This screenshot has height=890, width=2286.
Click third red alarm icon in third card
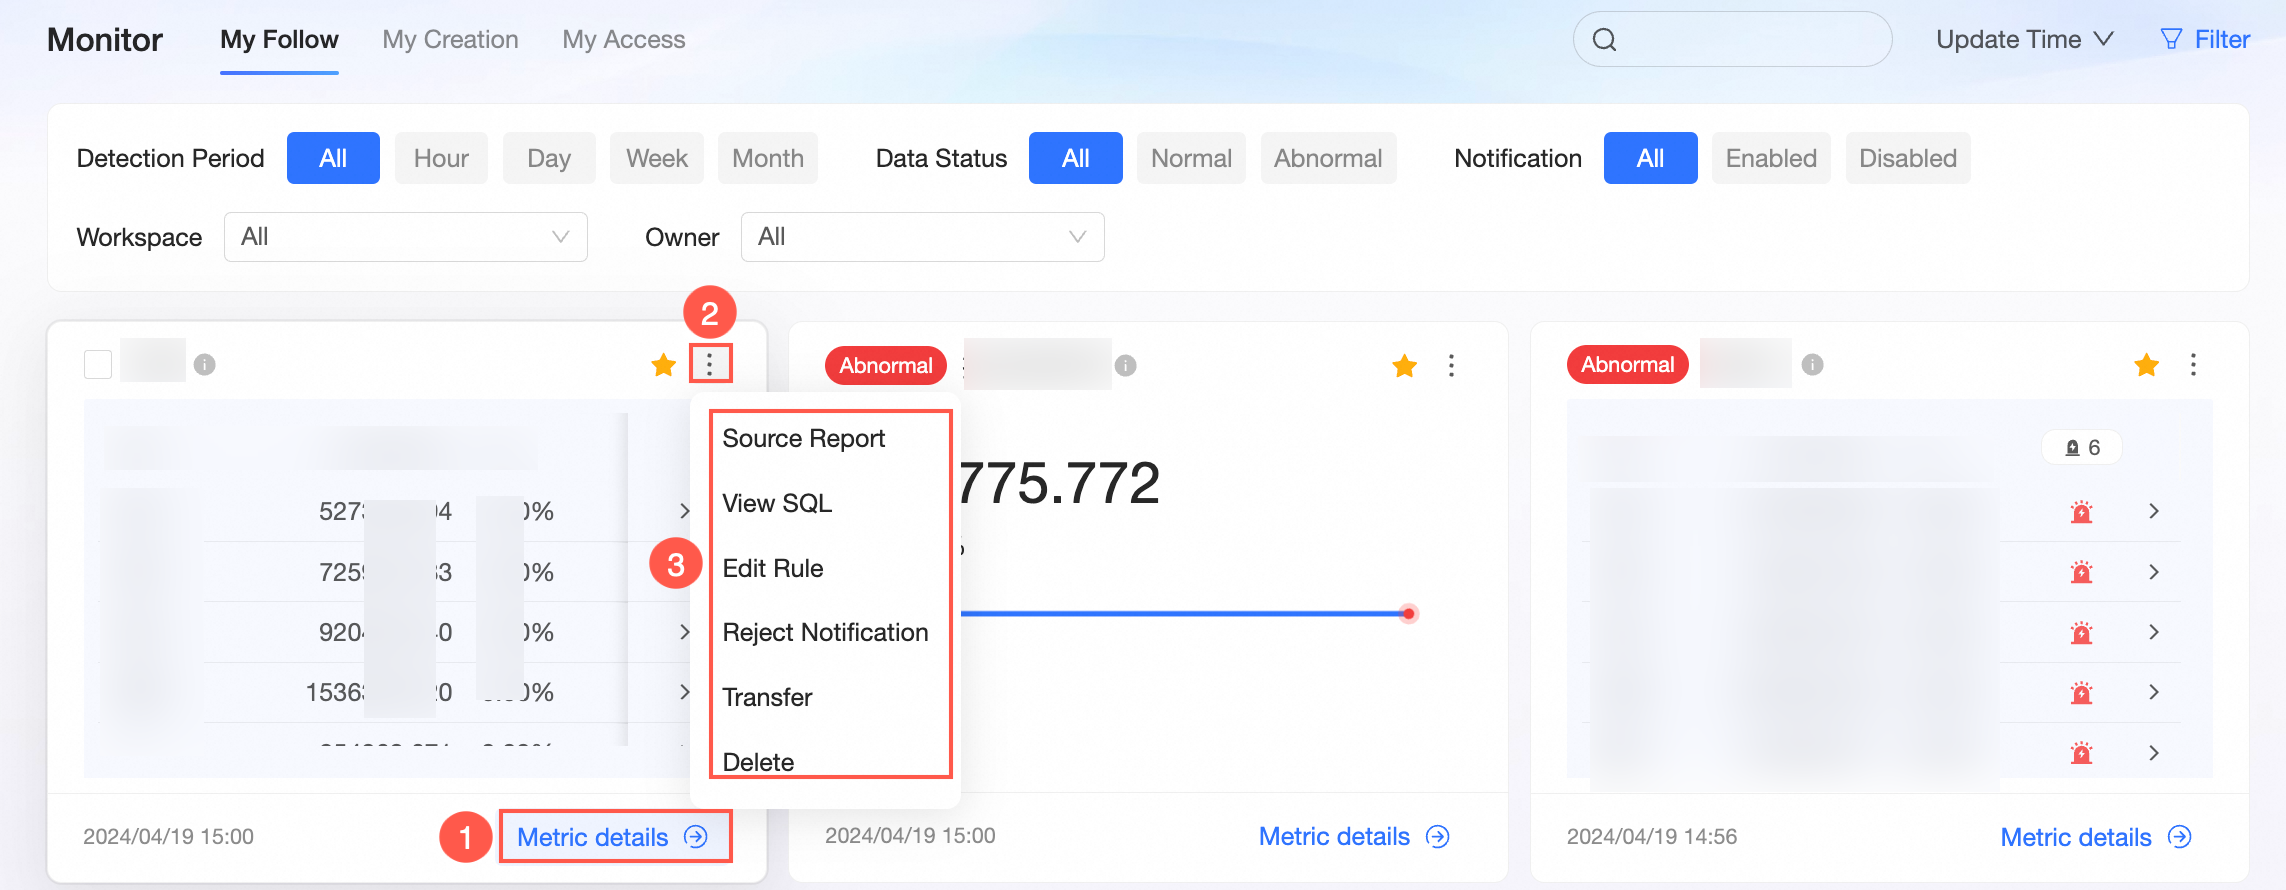pos(2081,632)
